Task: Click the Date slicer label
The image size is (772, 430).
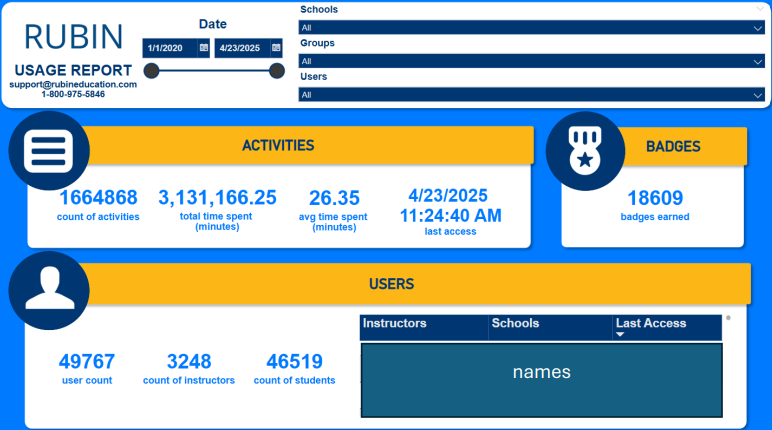Action: click(213, 24)
